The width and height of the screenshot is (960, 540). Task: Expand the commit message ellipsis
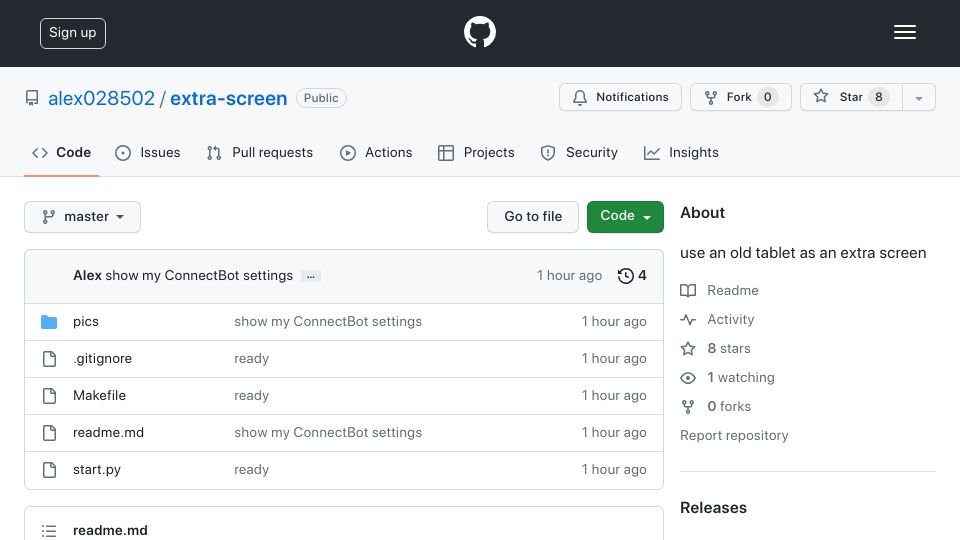click(311, 276)
